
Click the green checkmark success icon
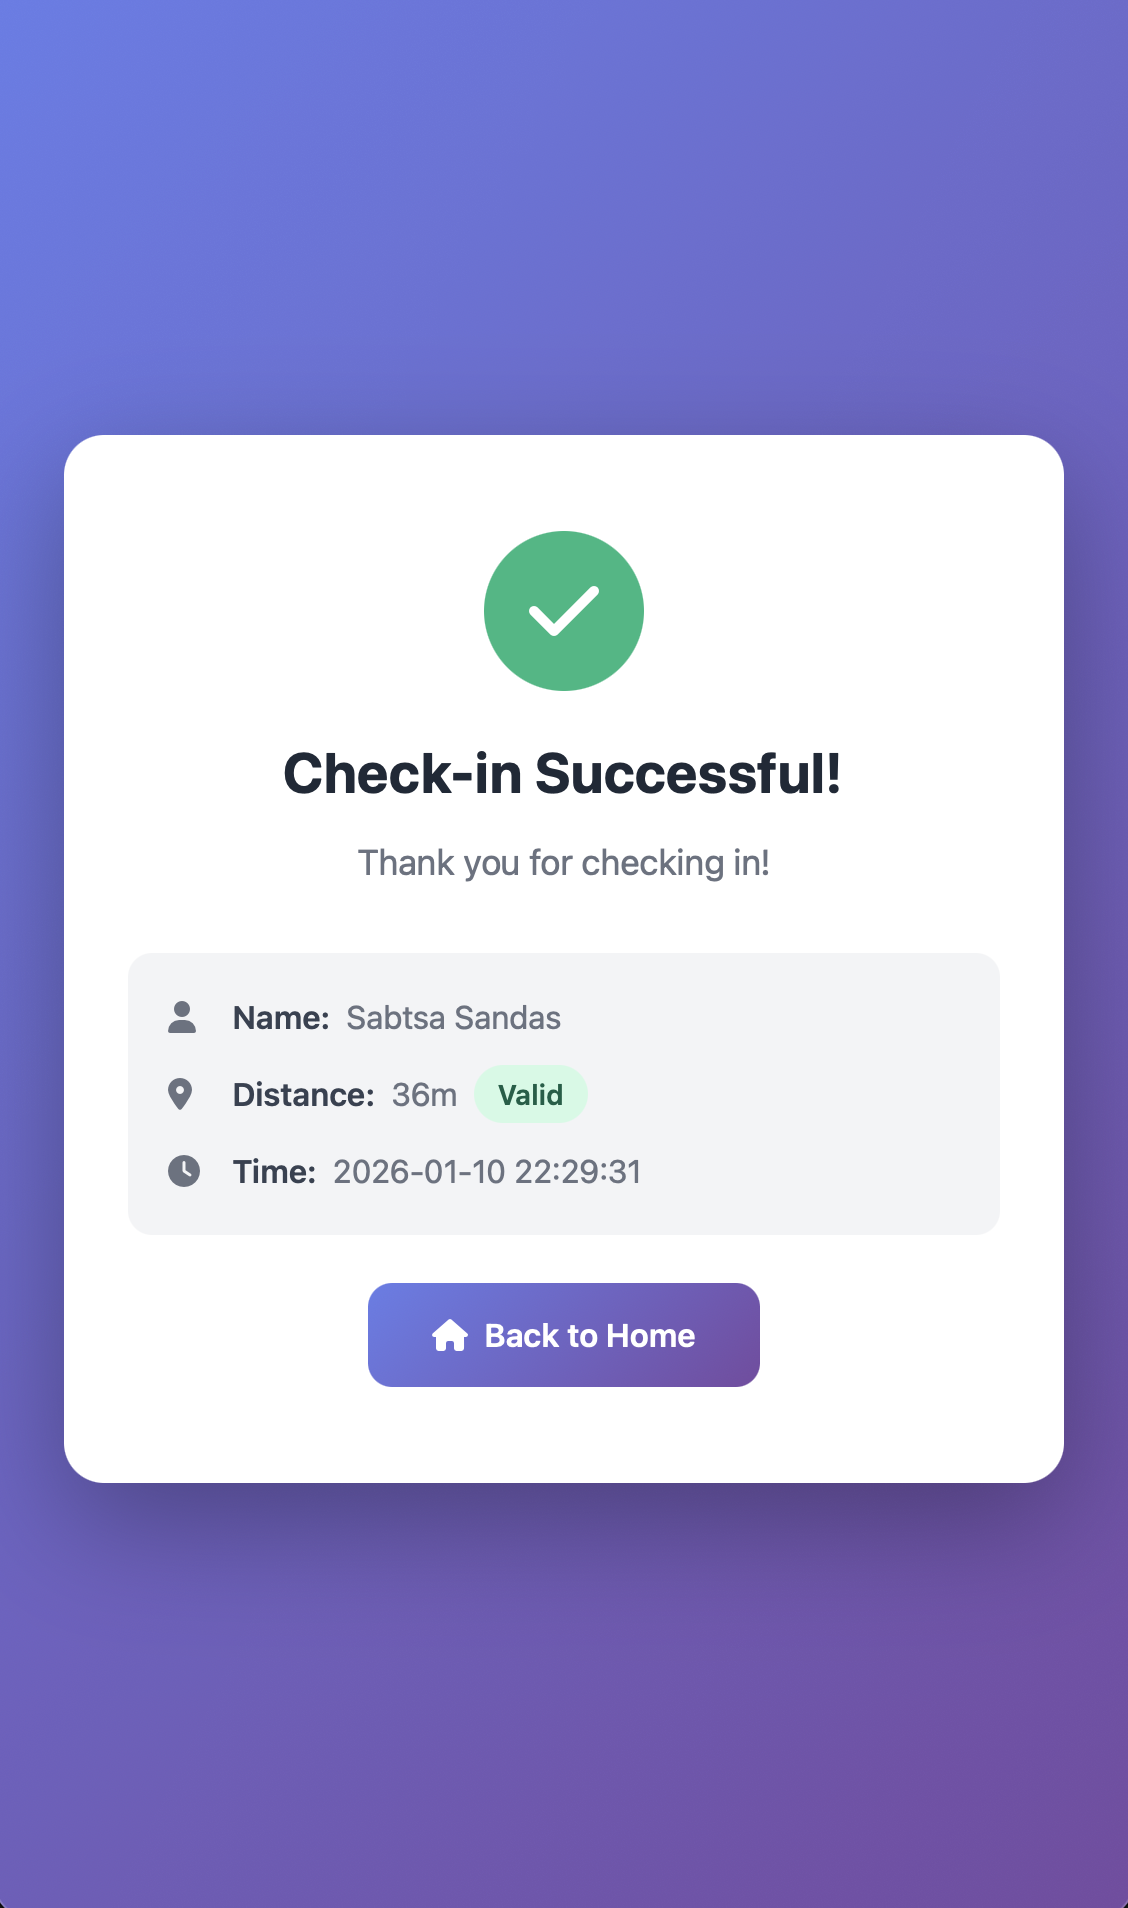coord(563,610)
